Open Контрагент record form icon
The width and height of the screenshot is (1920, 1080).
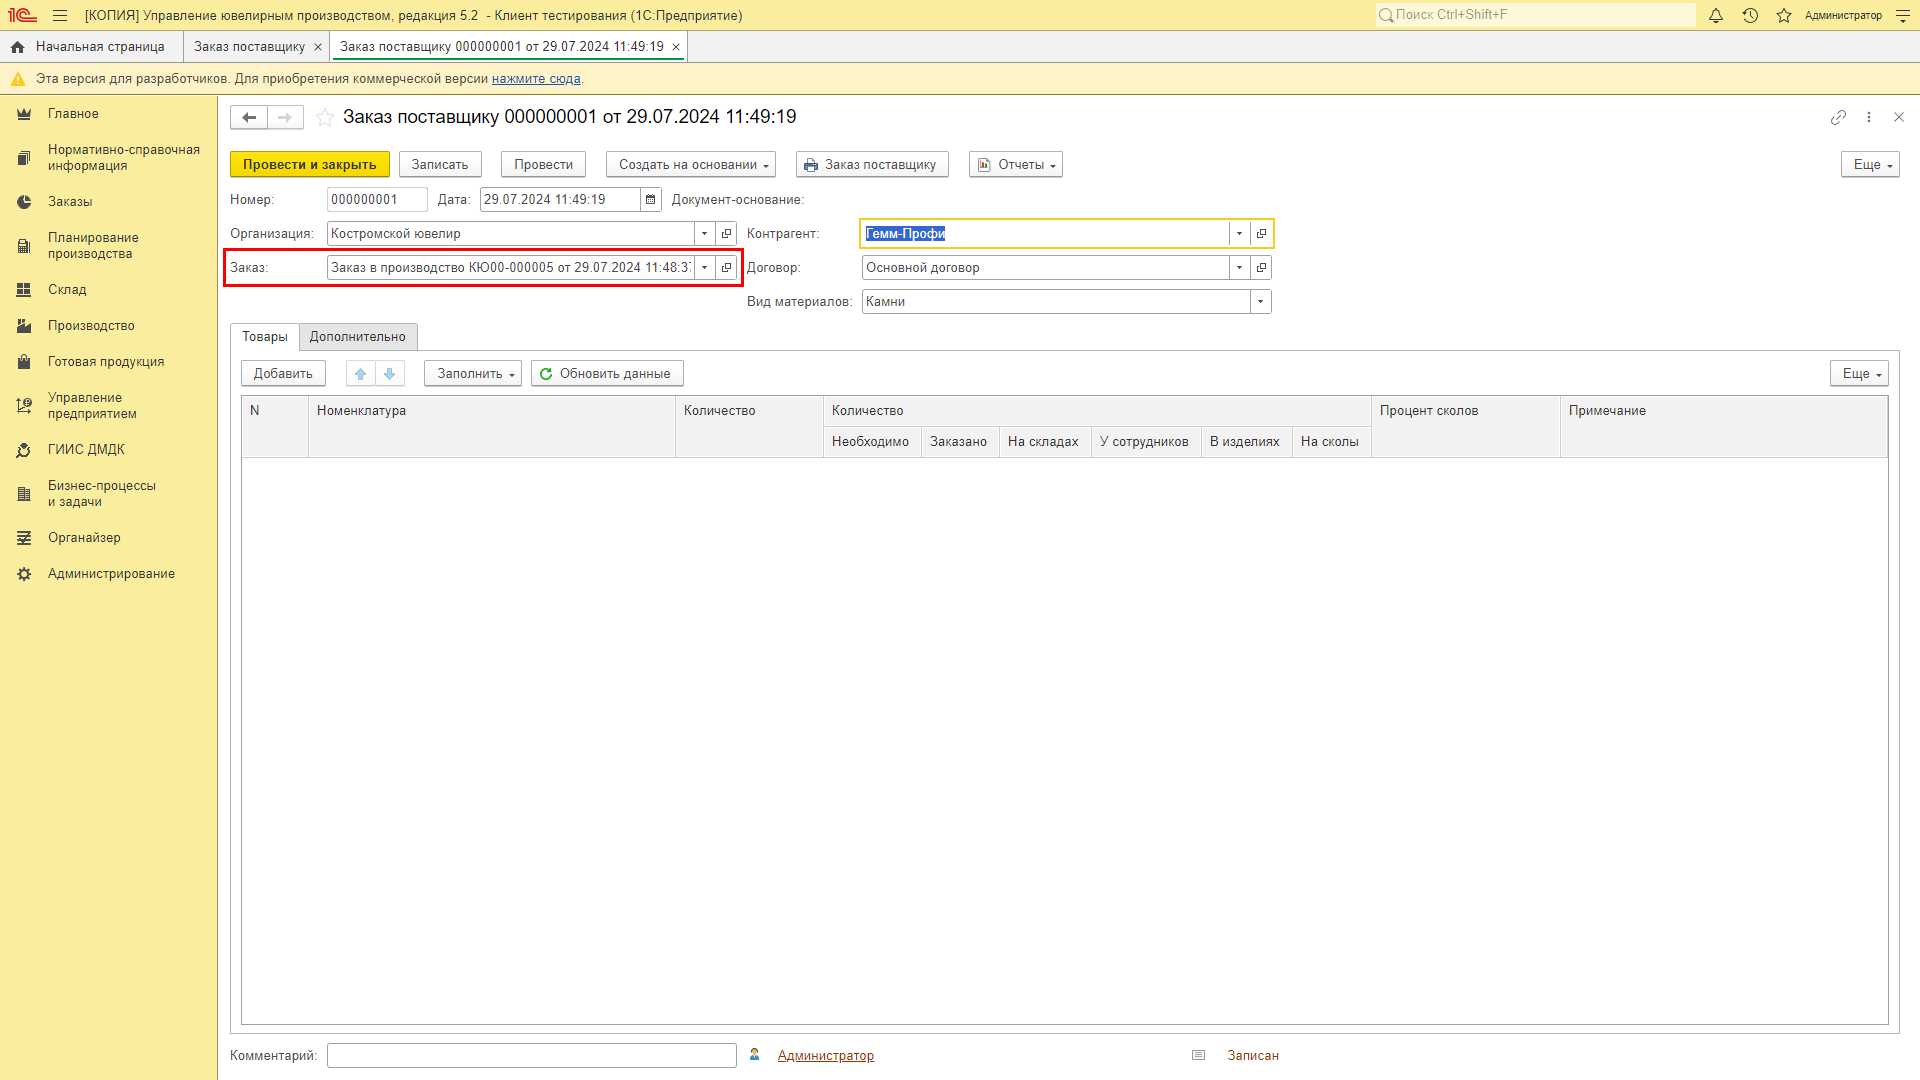[x=1261, y=234]
